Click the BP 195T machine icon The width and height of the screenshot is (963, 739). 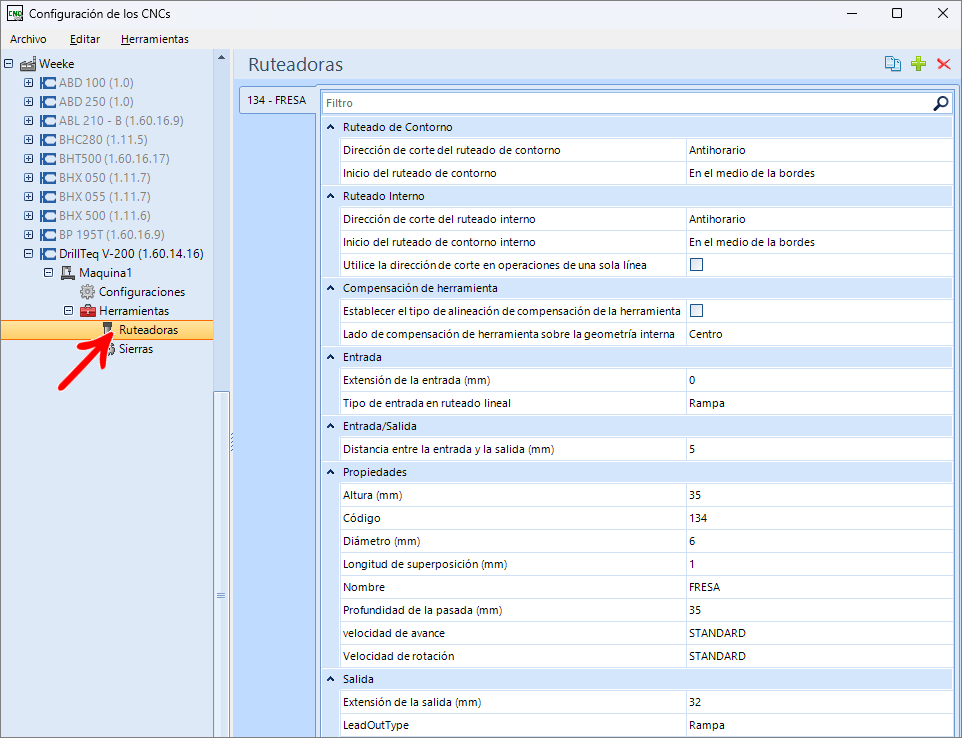pos(48,235)
